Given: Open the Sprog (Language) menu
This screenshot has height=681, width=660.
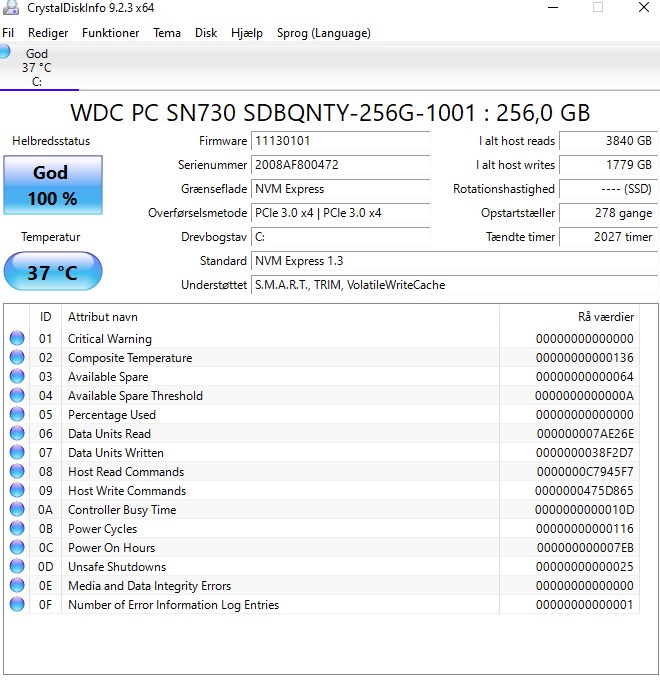Looking at the screenshot, I should pyautogui.click(x=324, y=33).
